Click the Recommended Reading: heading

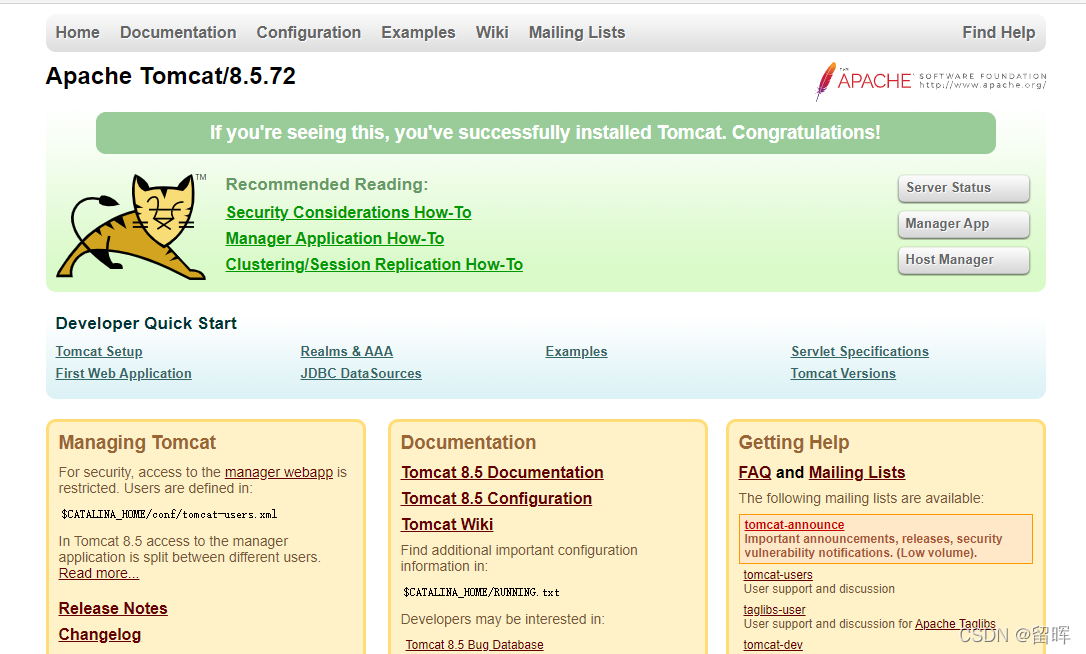(327, 184)
